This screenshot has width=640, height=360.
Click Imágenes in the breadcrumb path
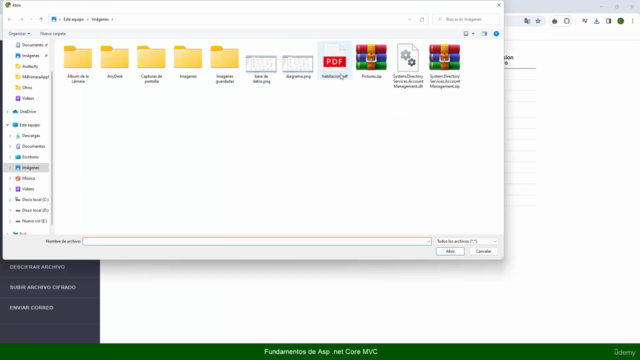click(x=100, y=19)
